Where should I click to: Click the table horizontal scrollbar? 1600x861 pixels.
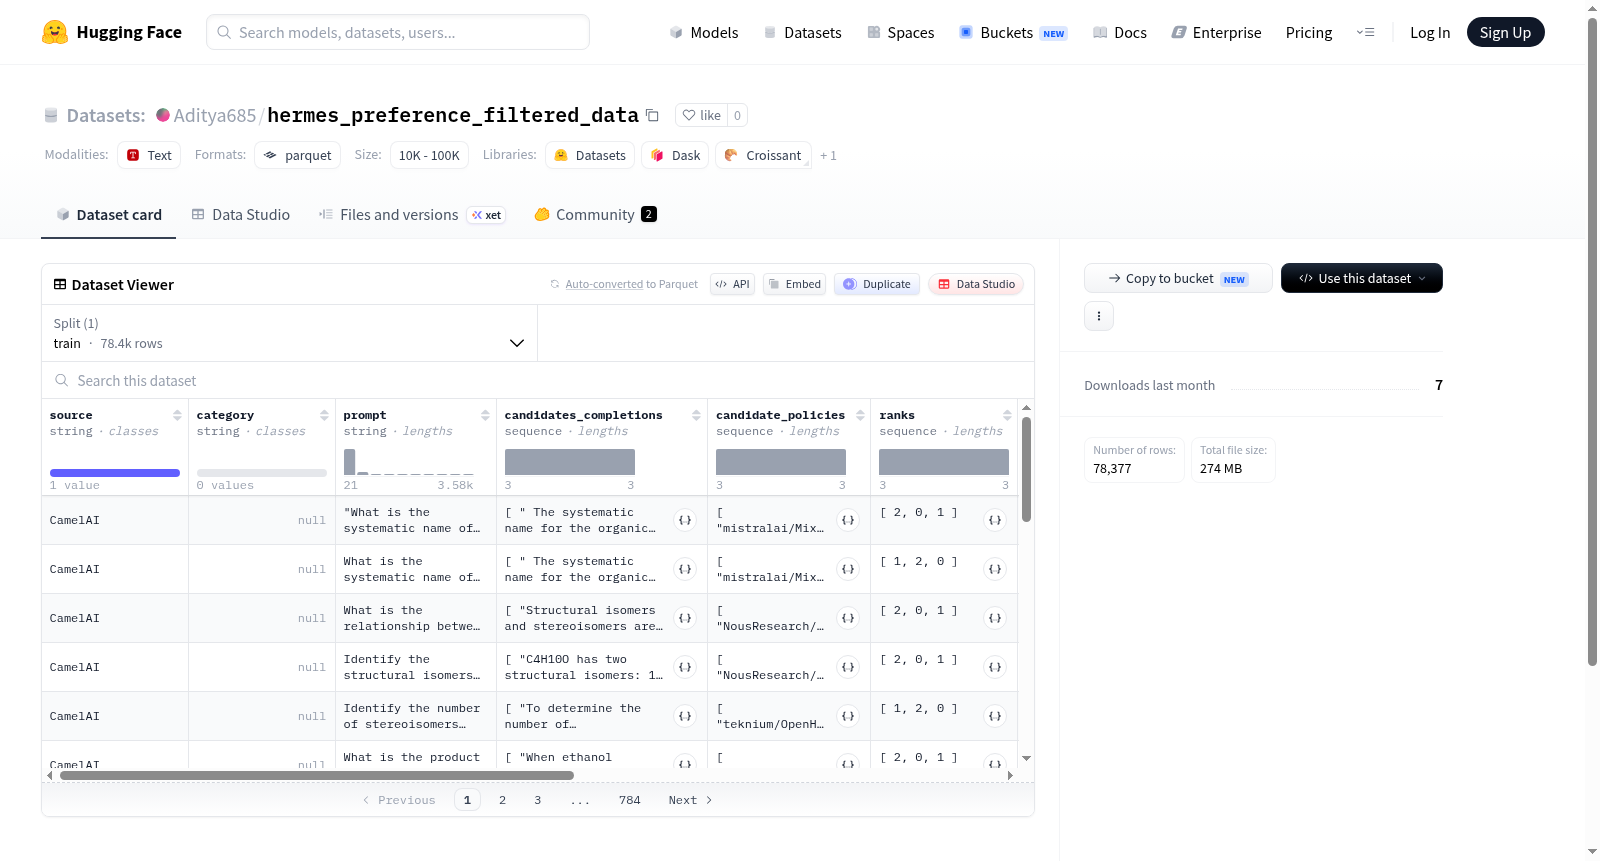(317, 775)
